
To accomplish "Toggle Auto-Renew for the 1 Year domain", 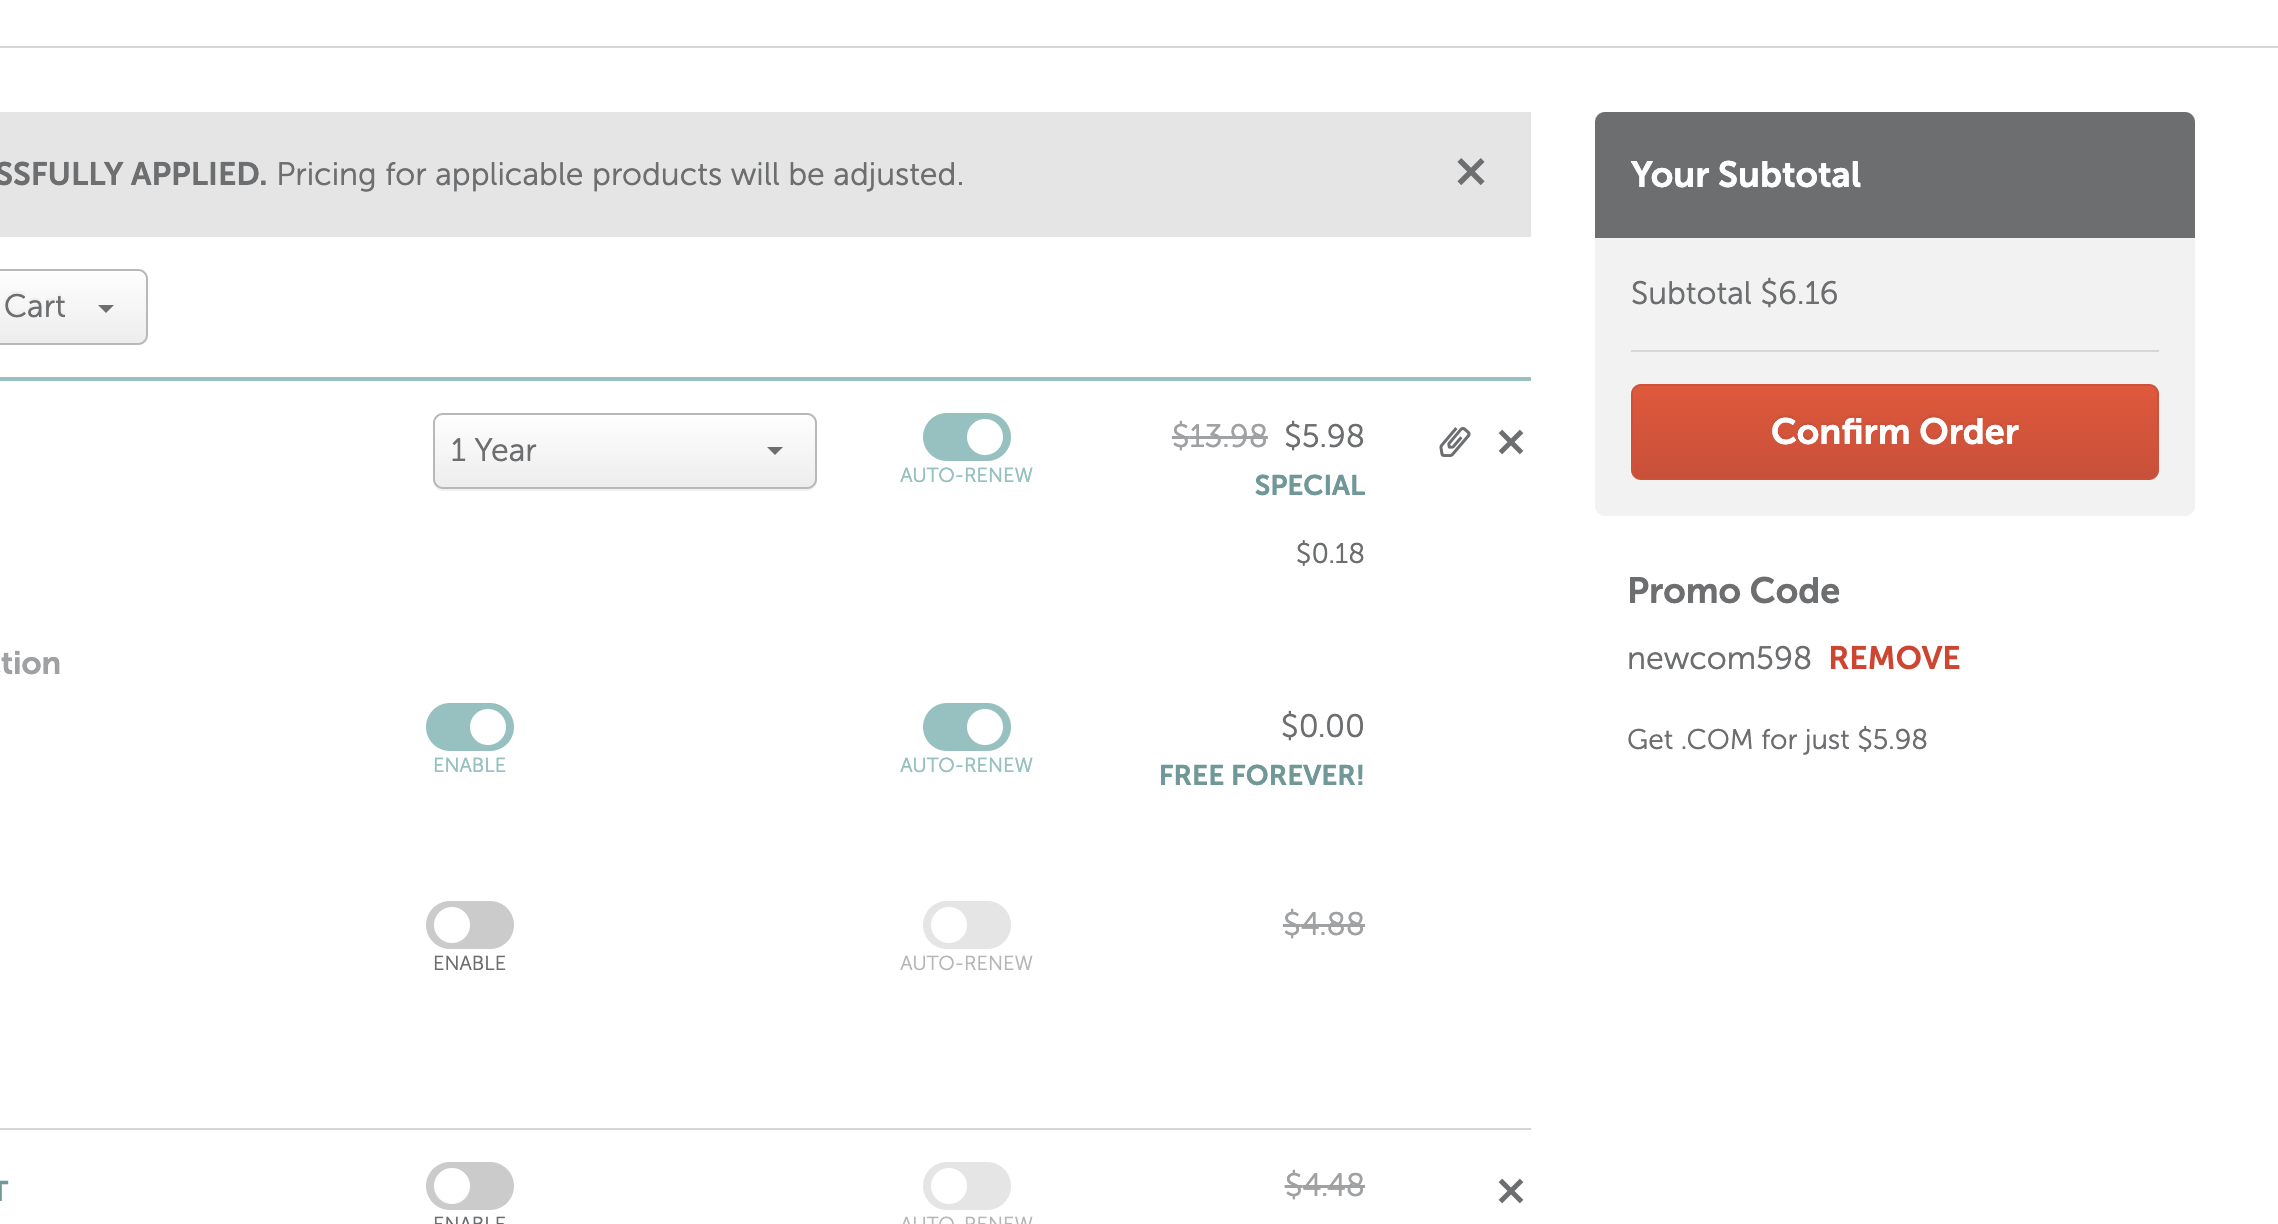I will [x=966, y=437].
